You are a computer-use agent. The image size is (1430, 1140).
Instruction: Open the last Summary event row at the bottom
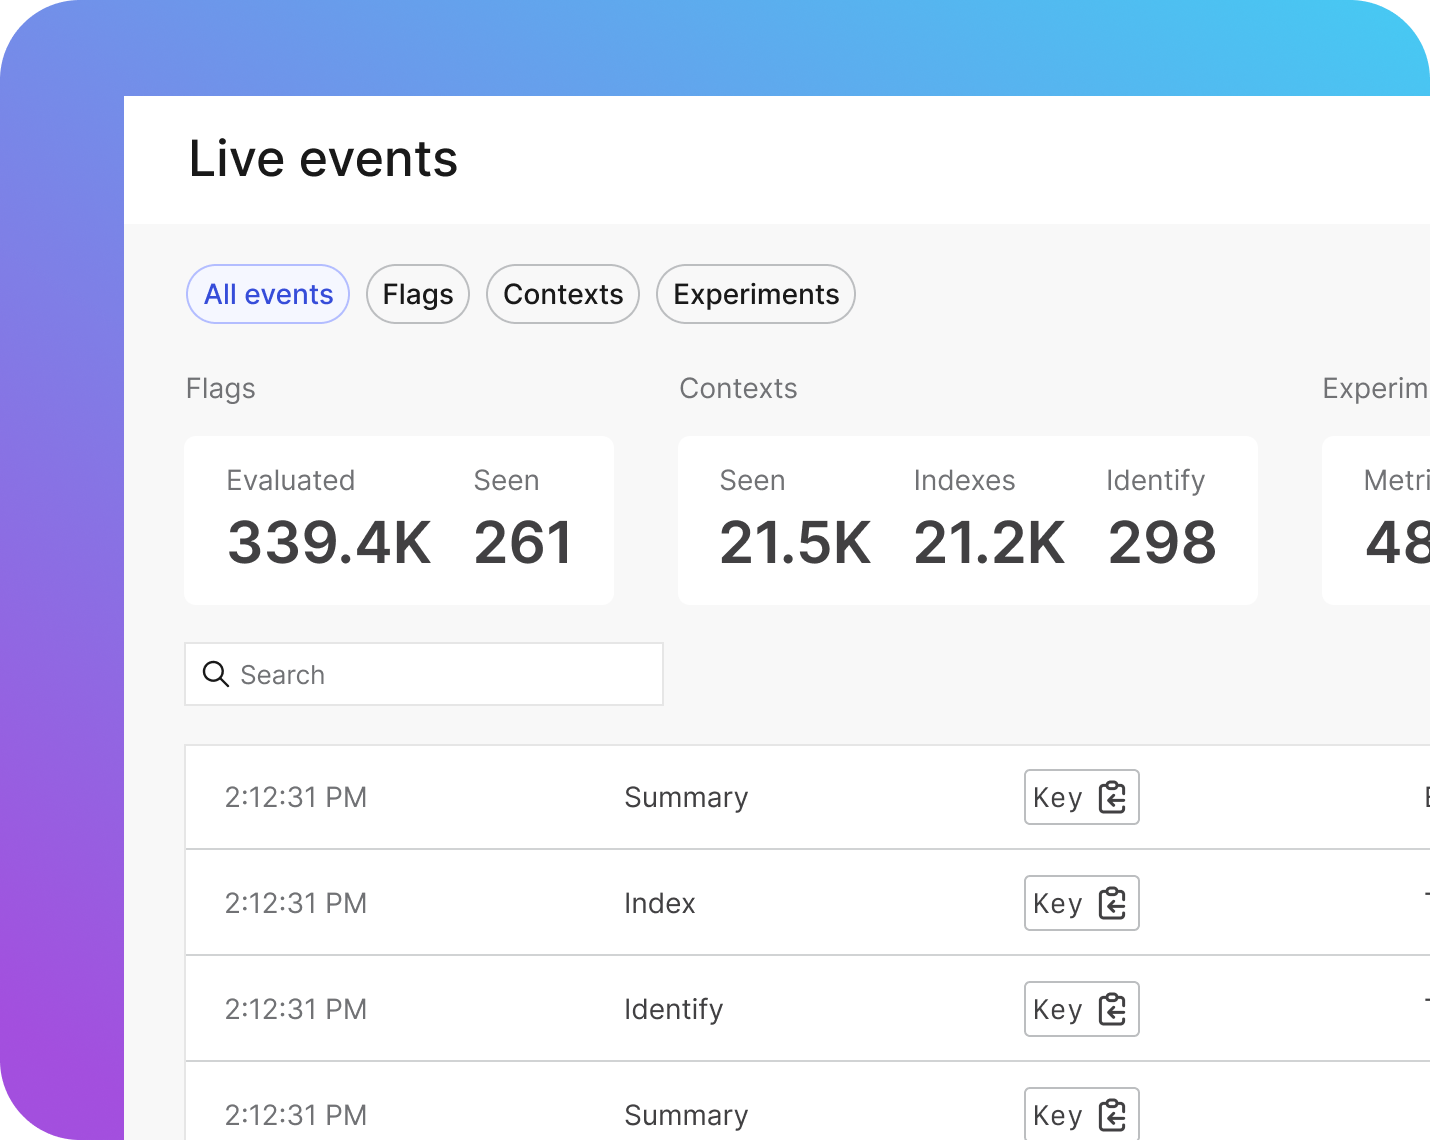coord(686,1114)
